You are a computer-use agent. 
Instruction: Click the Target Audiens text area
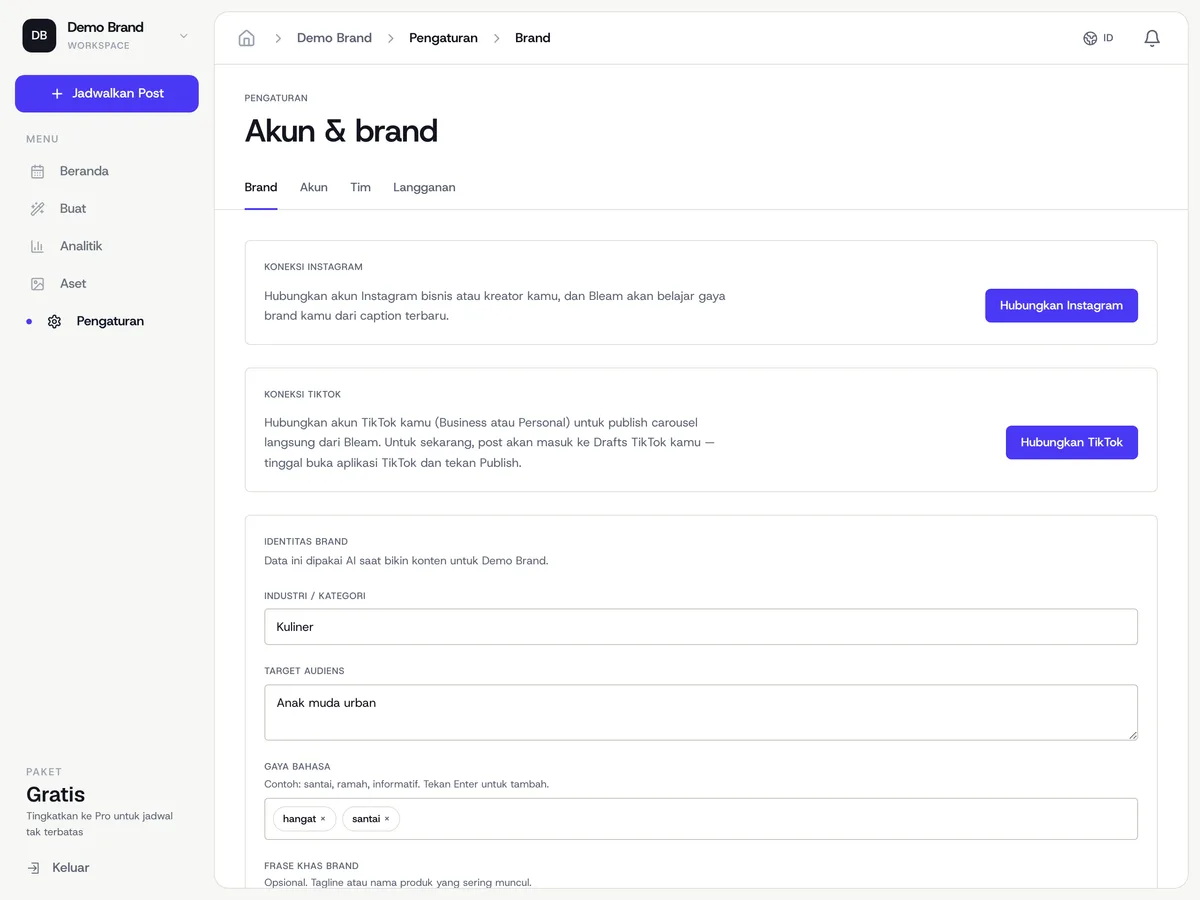click(701, 712)
